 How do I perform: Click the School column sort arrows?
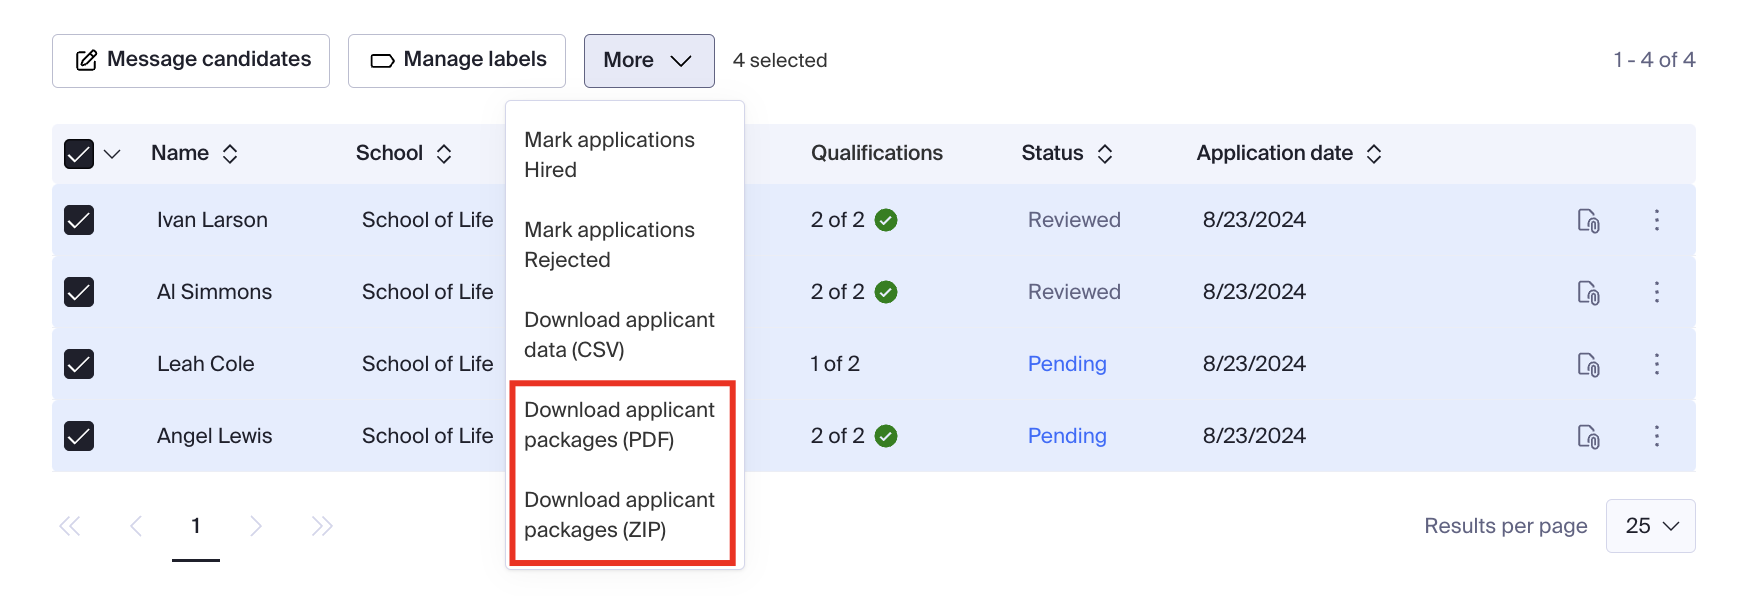[x=444, y=154]
